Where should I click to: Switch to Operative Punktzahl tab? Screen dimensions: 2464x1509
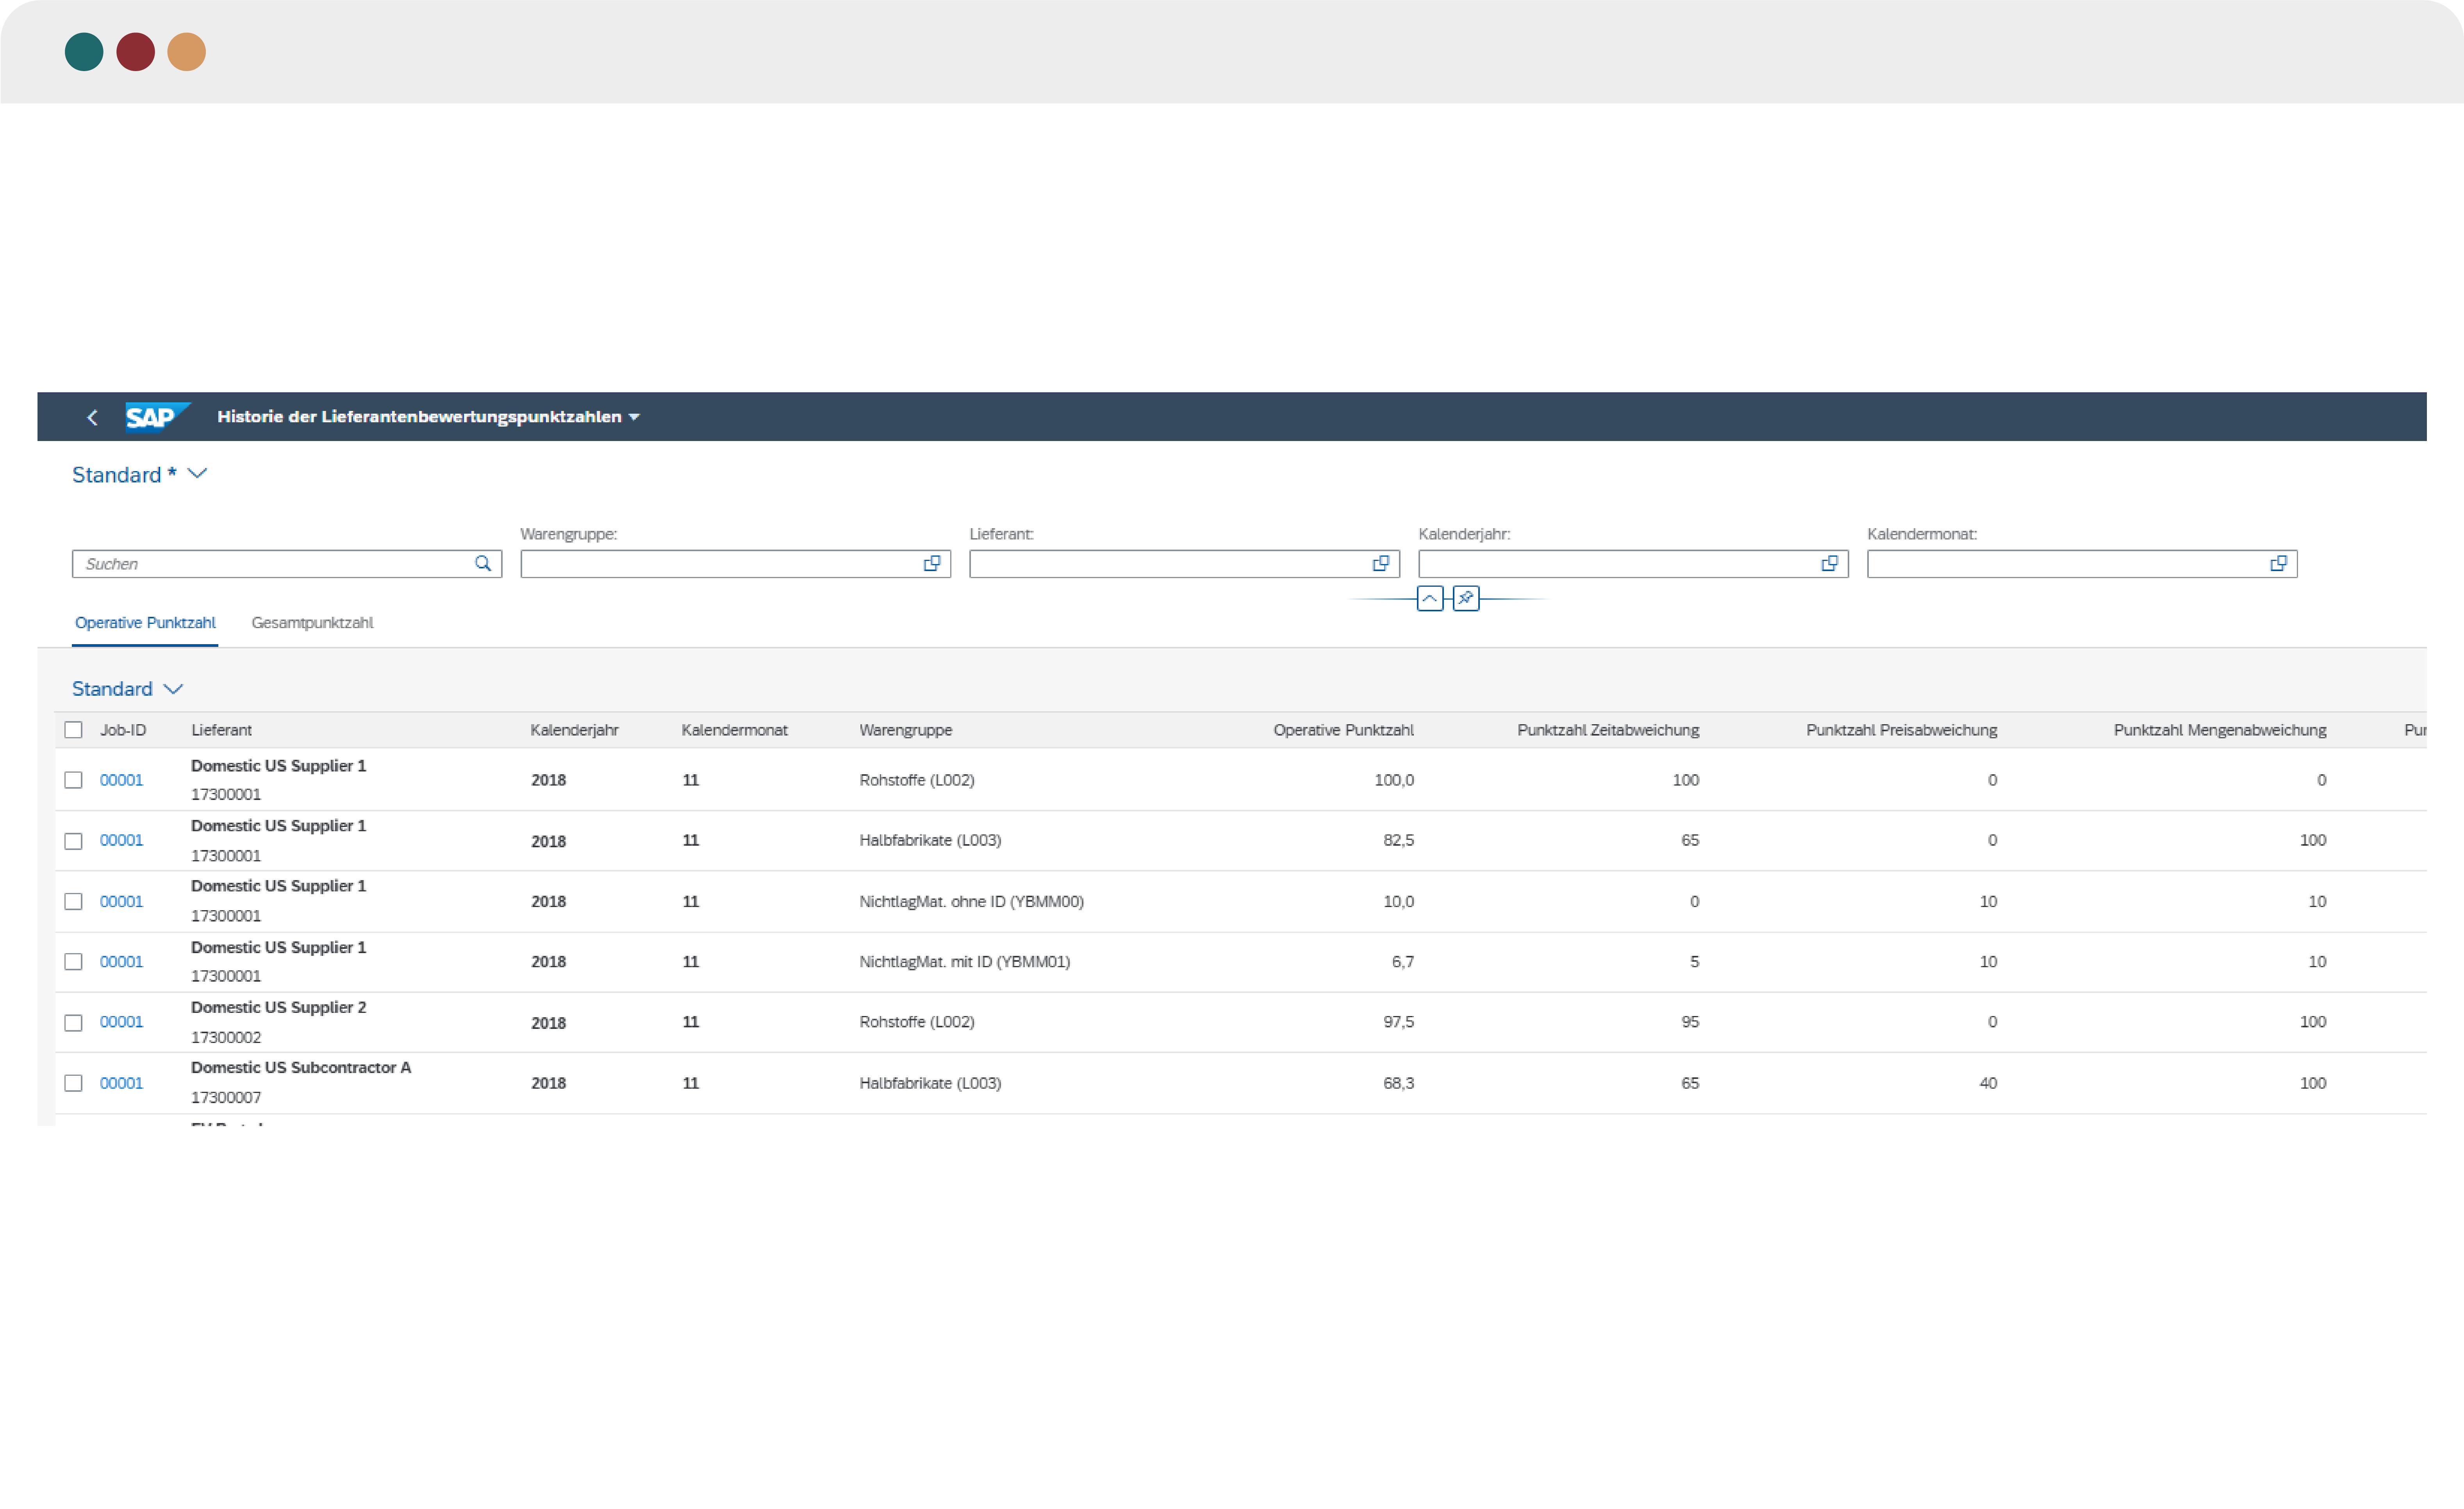pyautogui.click(x=145, y=623)
